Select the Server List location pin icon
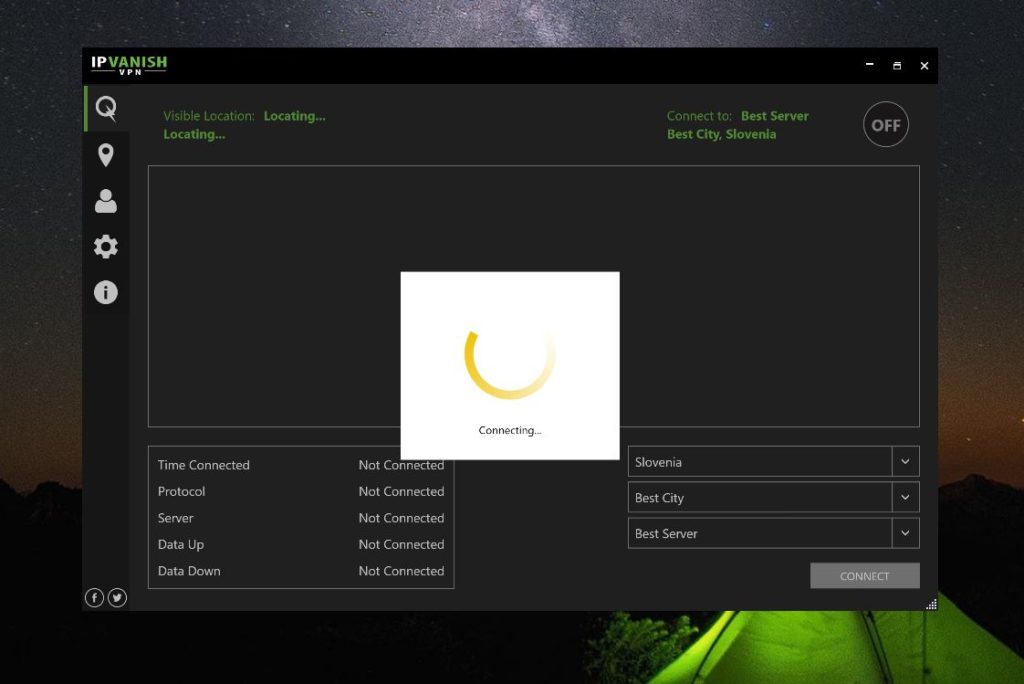Viewport: 1024px width, 684px height. pyautogui.click(x=106, y=155)
